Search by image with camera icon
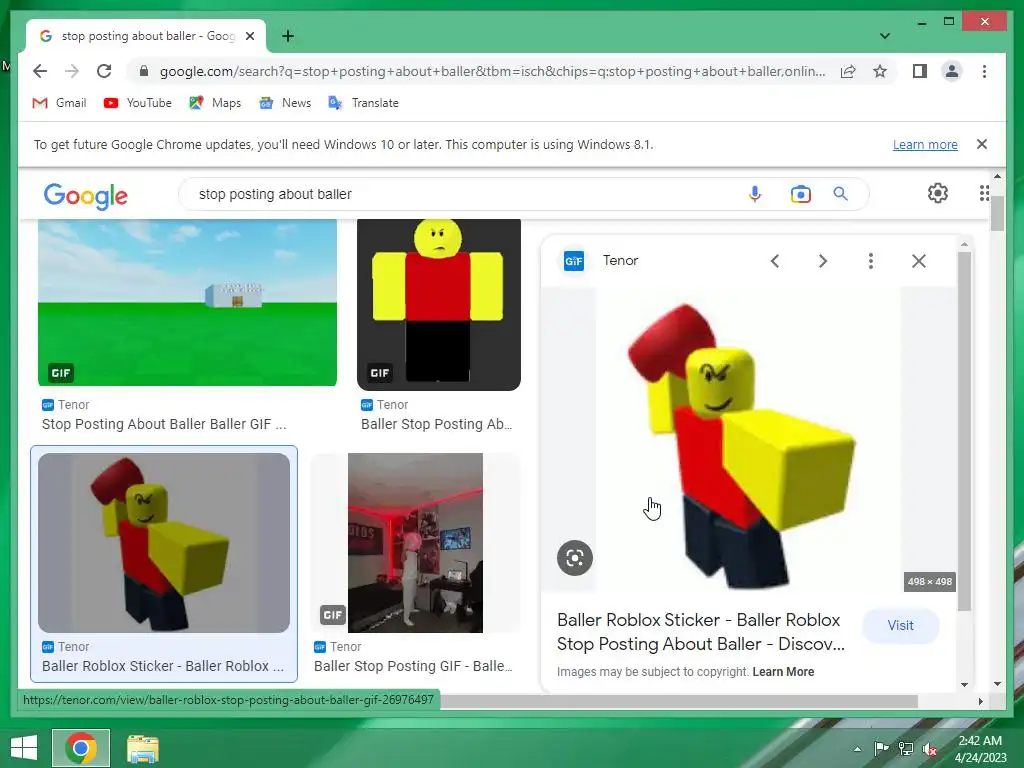1024x768 pixels. (x=801, y=194)
